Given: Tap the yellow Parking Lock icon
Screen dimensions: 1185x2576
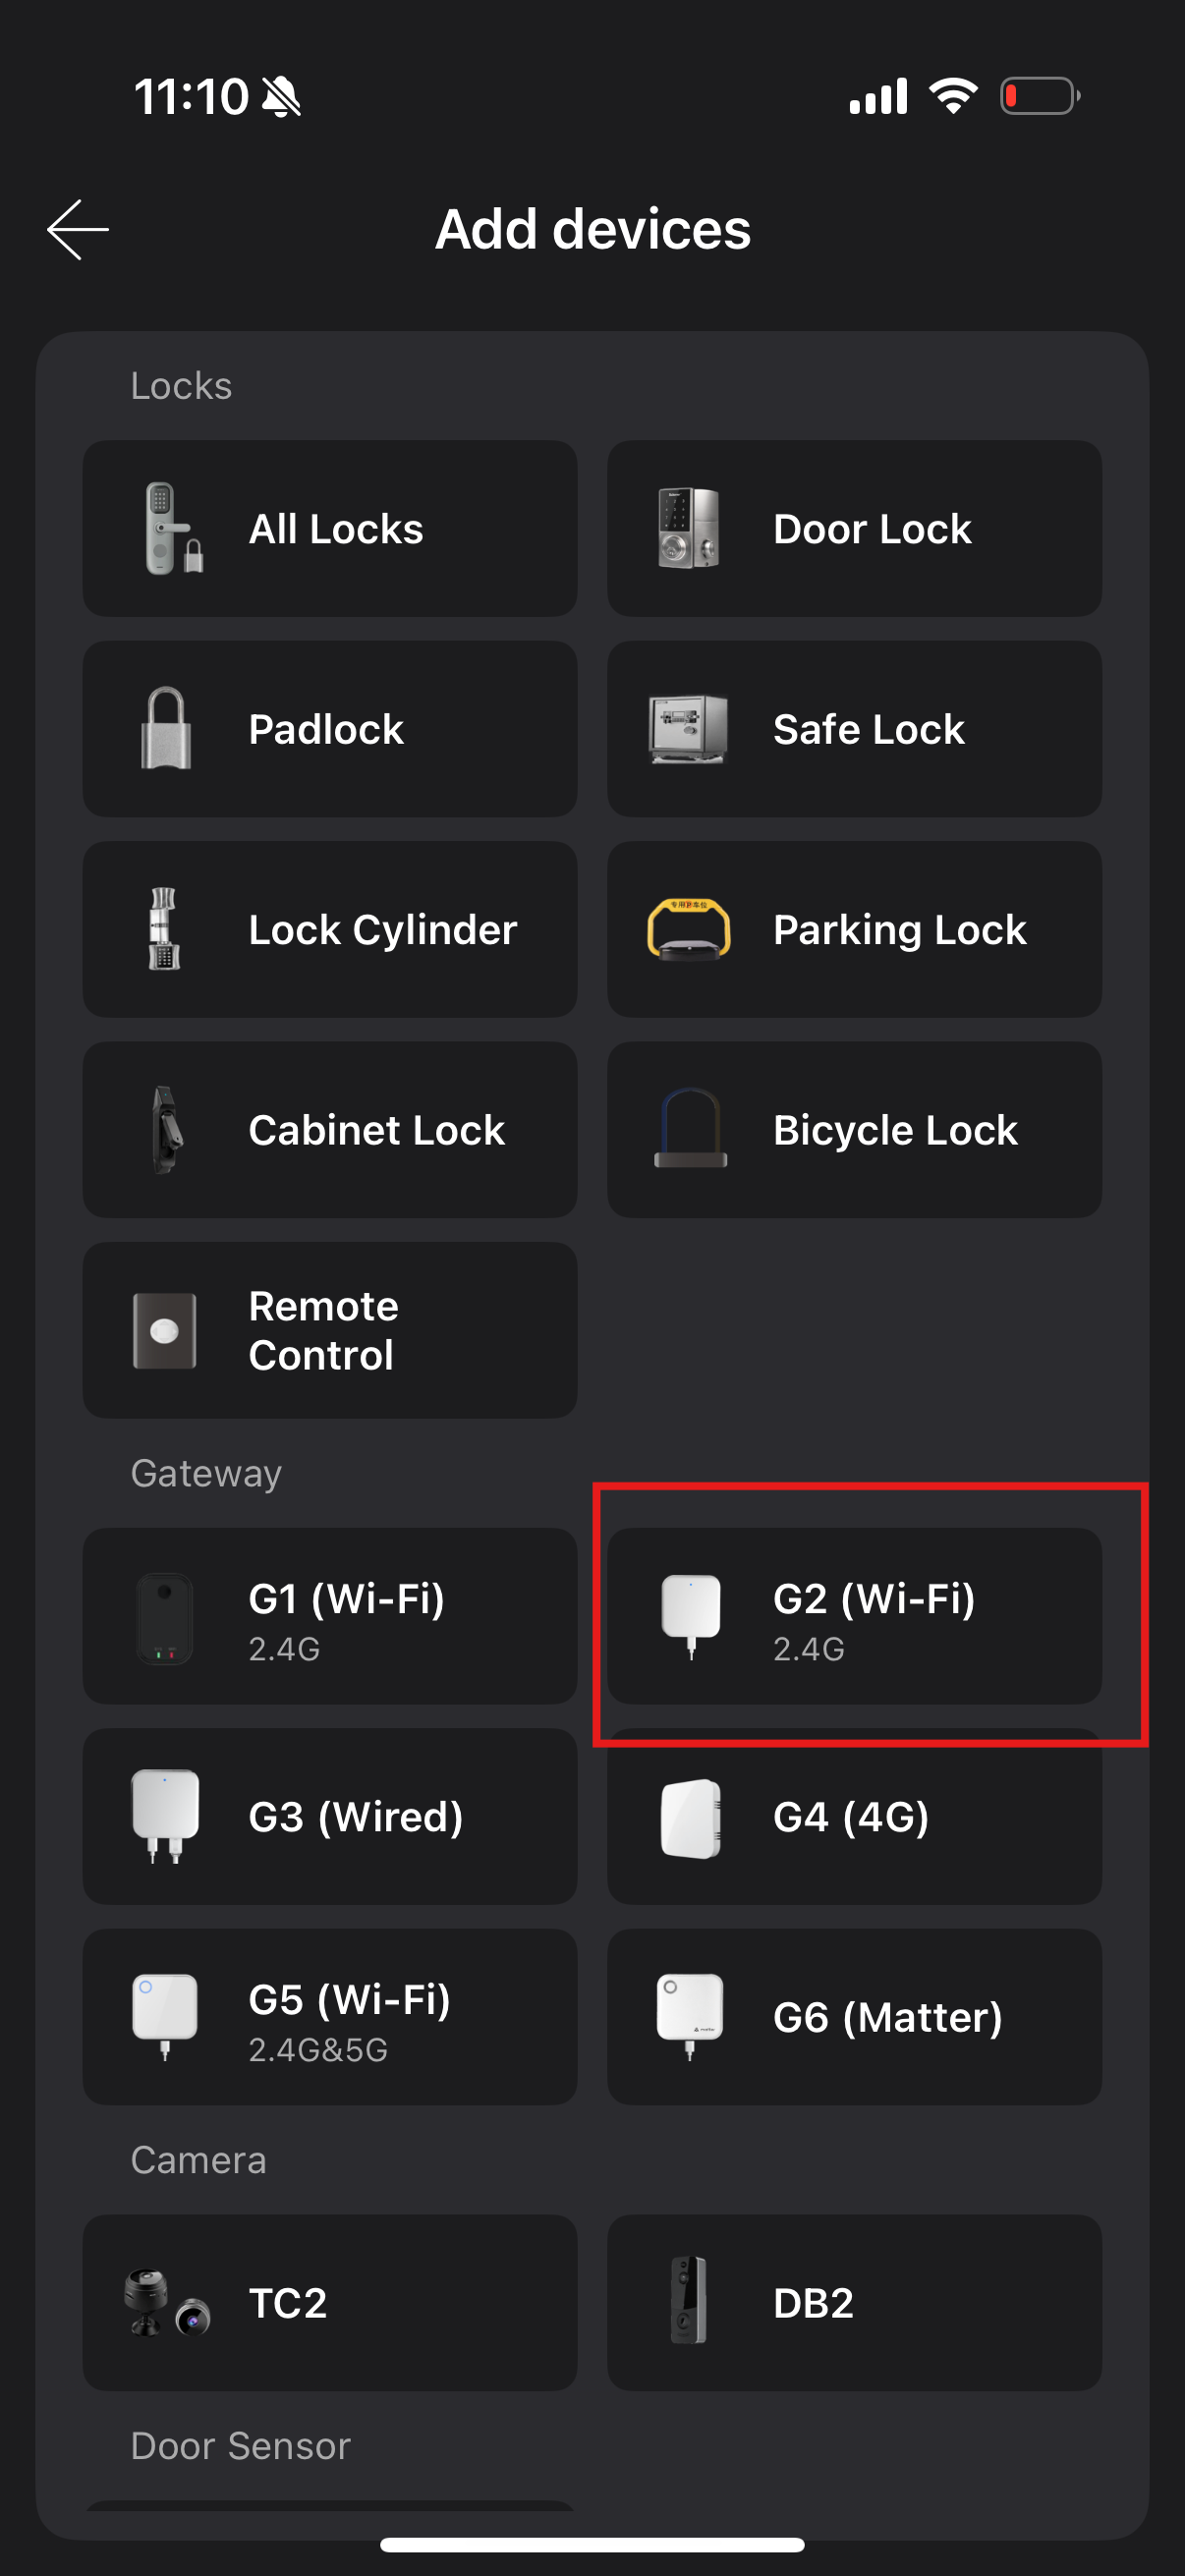Looking at the screenshot, I should (x=688, y=930).
